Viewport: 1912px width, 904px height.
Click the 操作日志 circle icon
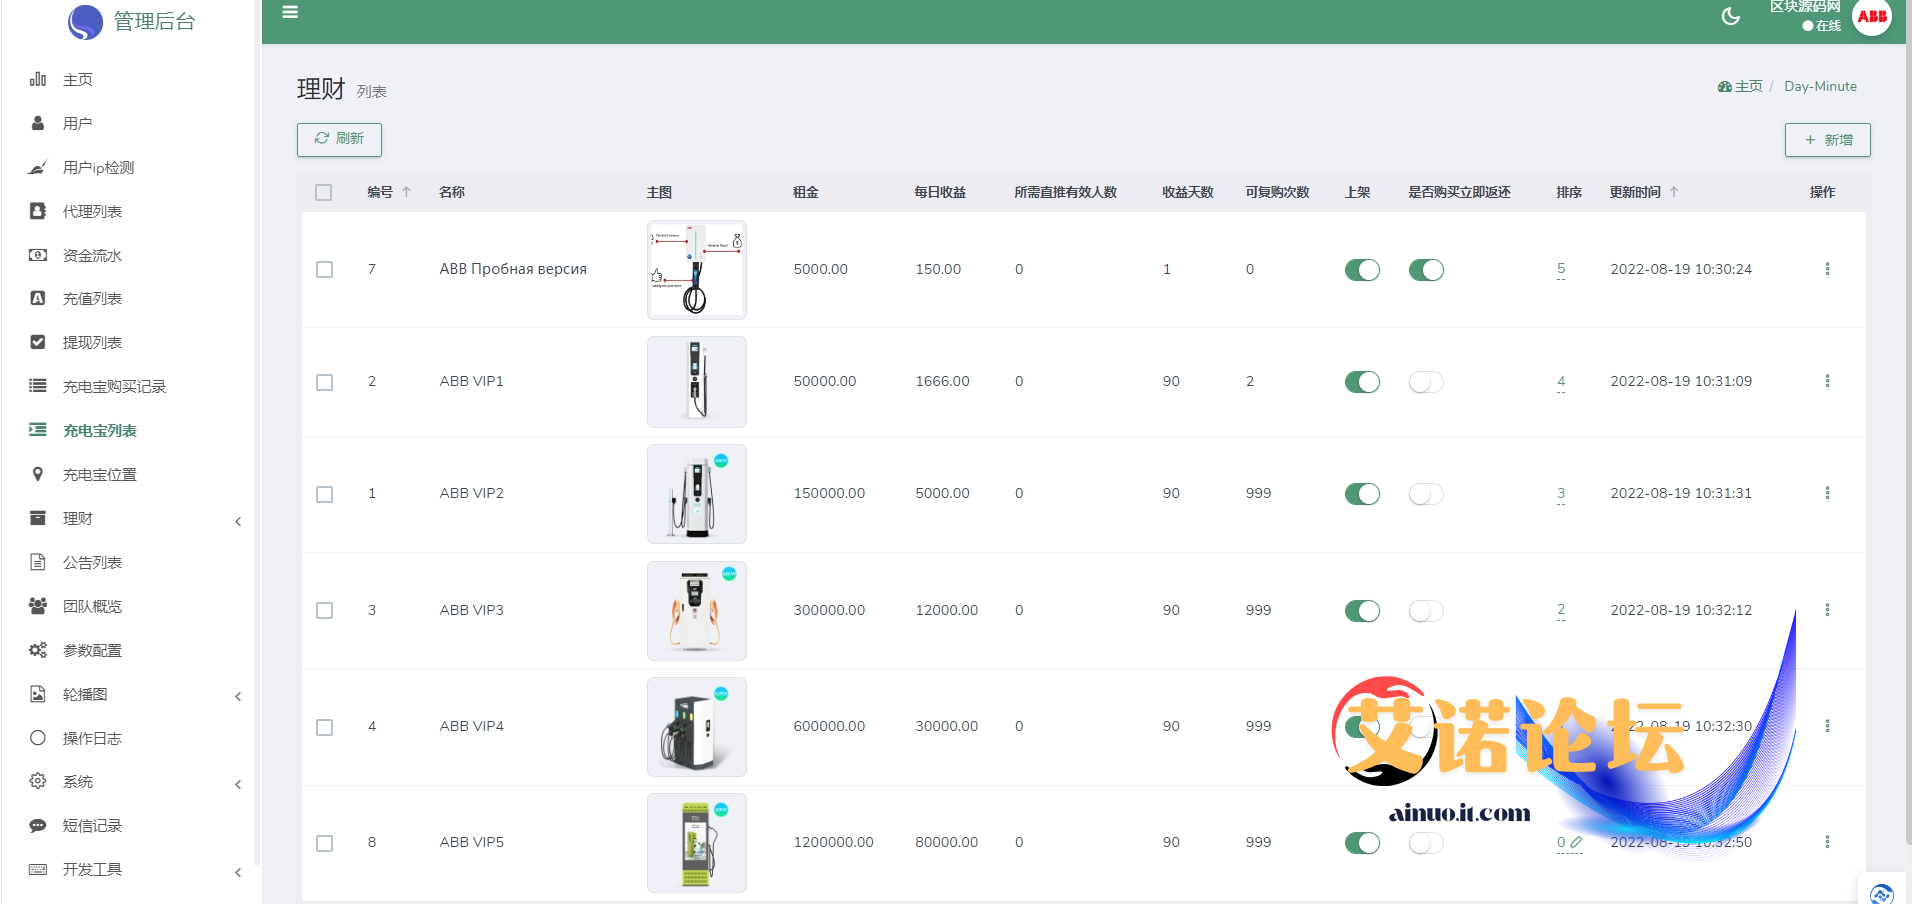[x=38, y=738]
